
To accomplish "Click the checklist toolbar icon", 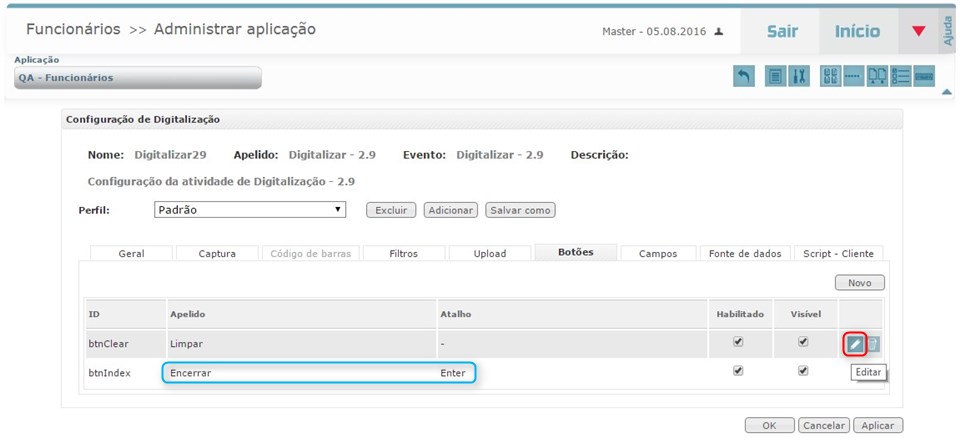I will [x=901, y=76].
